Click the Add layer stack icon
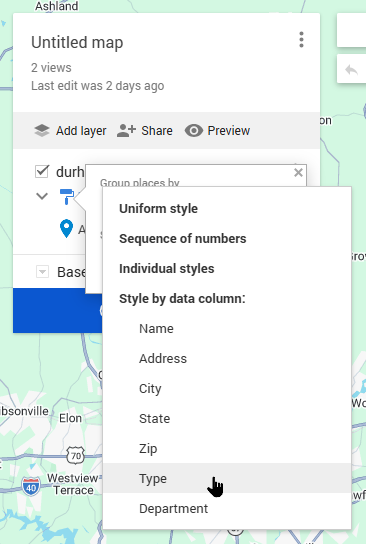 [x=42, y=130]
